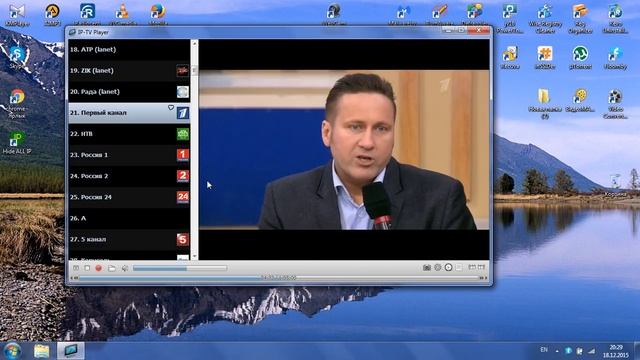Viewport: 640px width, 360px height.
Task: Select channel 18. ATP (lanet)
Action: [x=129, y=49]
